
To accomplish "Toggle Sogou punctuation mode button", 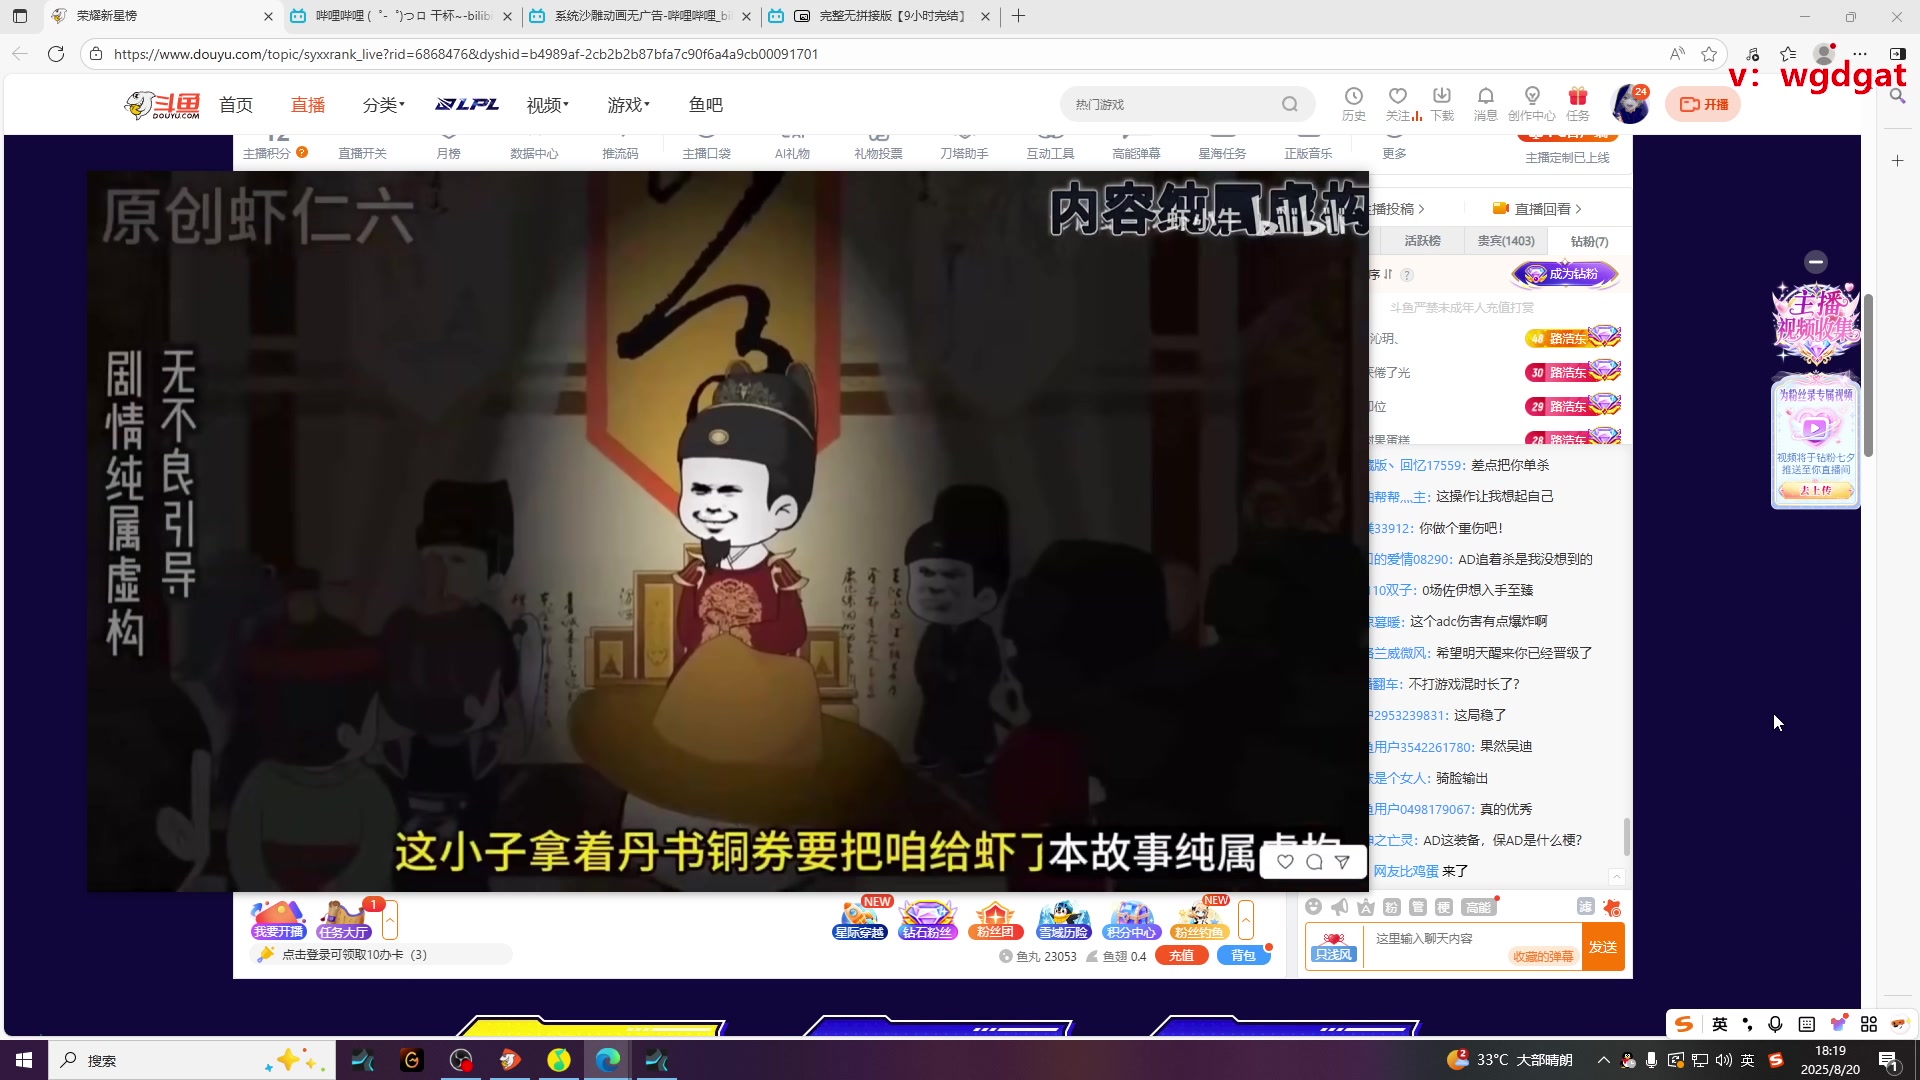I will pyautogui.click(x=1747, y=1024).
